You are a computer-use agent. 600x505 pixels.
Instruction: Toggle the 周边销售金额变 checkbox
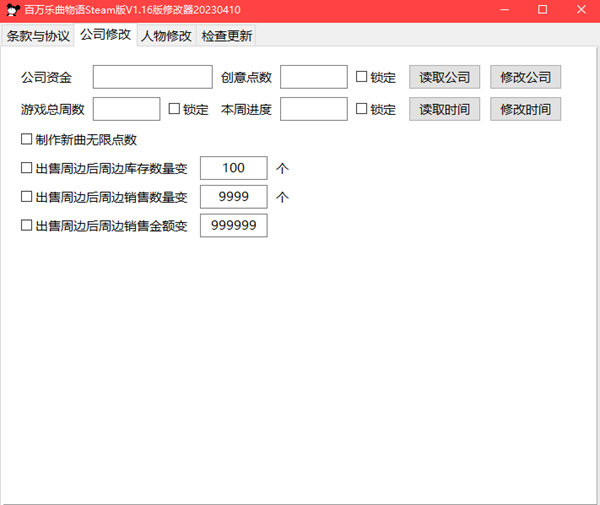click(27, 226)
